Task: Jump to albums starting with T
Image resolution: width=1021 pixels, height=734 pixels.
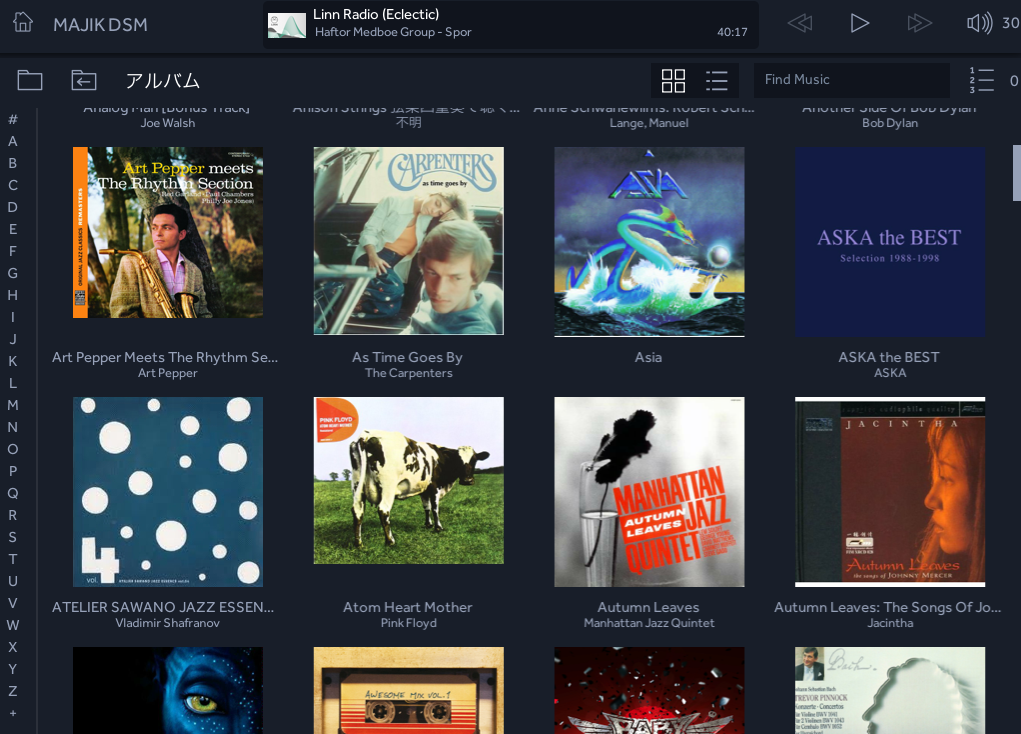Action: 13,559
